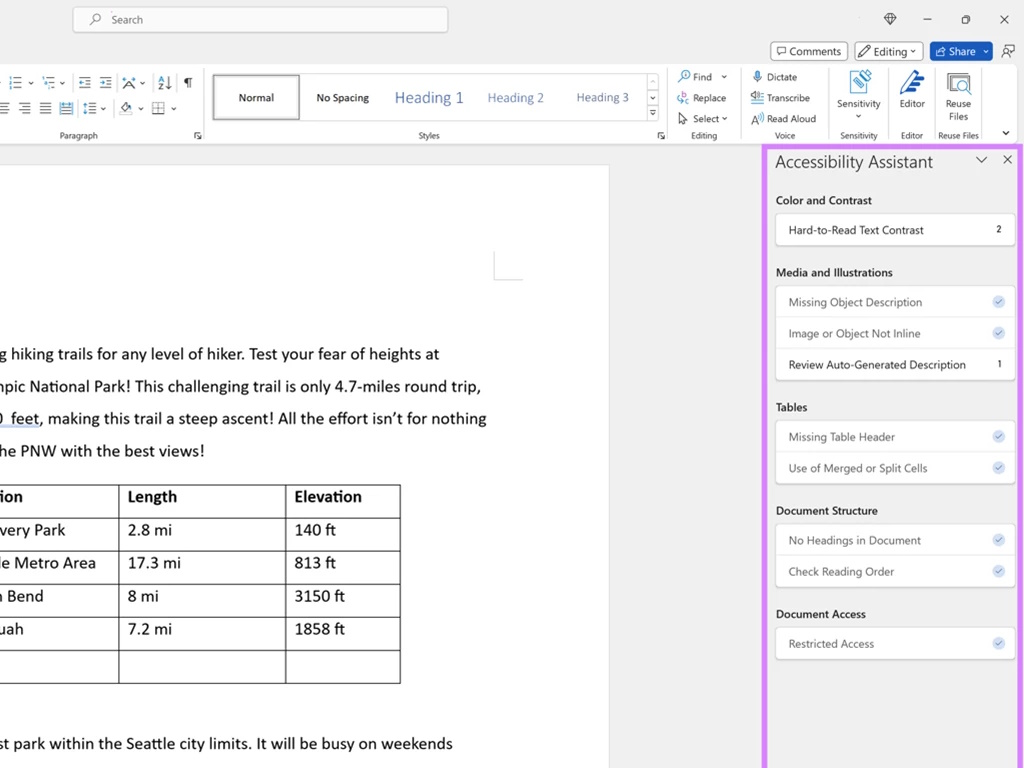Open Styles pane dialog launcher
1024x768 pixels.
tap(661, 136)
